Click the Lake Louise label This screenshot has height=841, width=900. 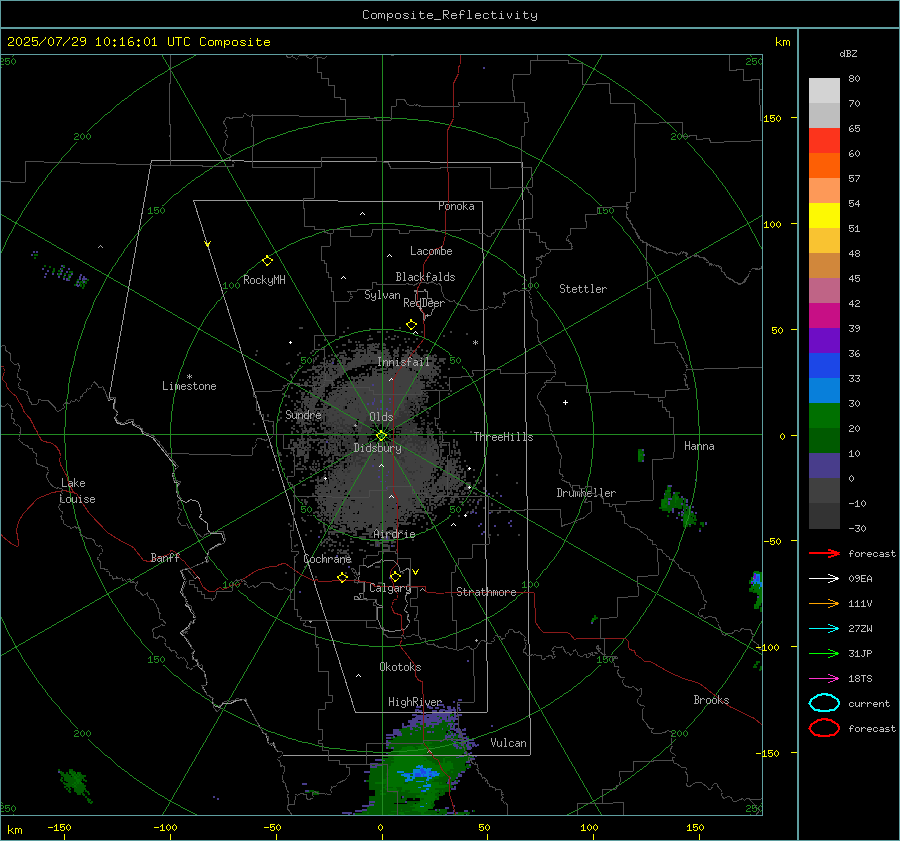(x=77, y=491)
